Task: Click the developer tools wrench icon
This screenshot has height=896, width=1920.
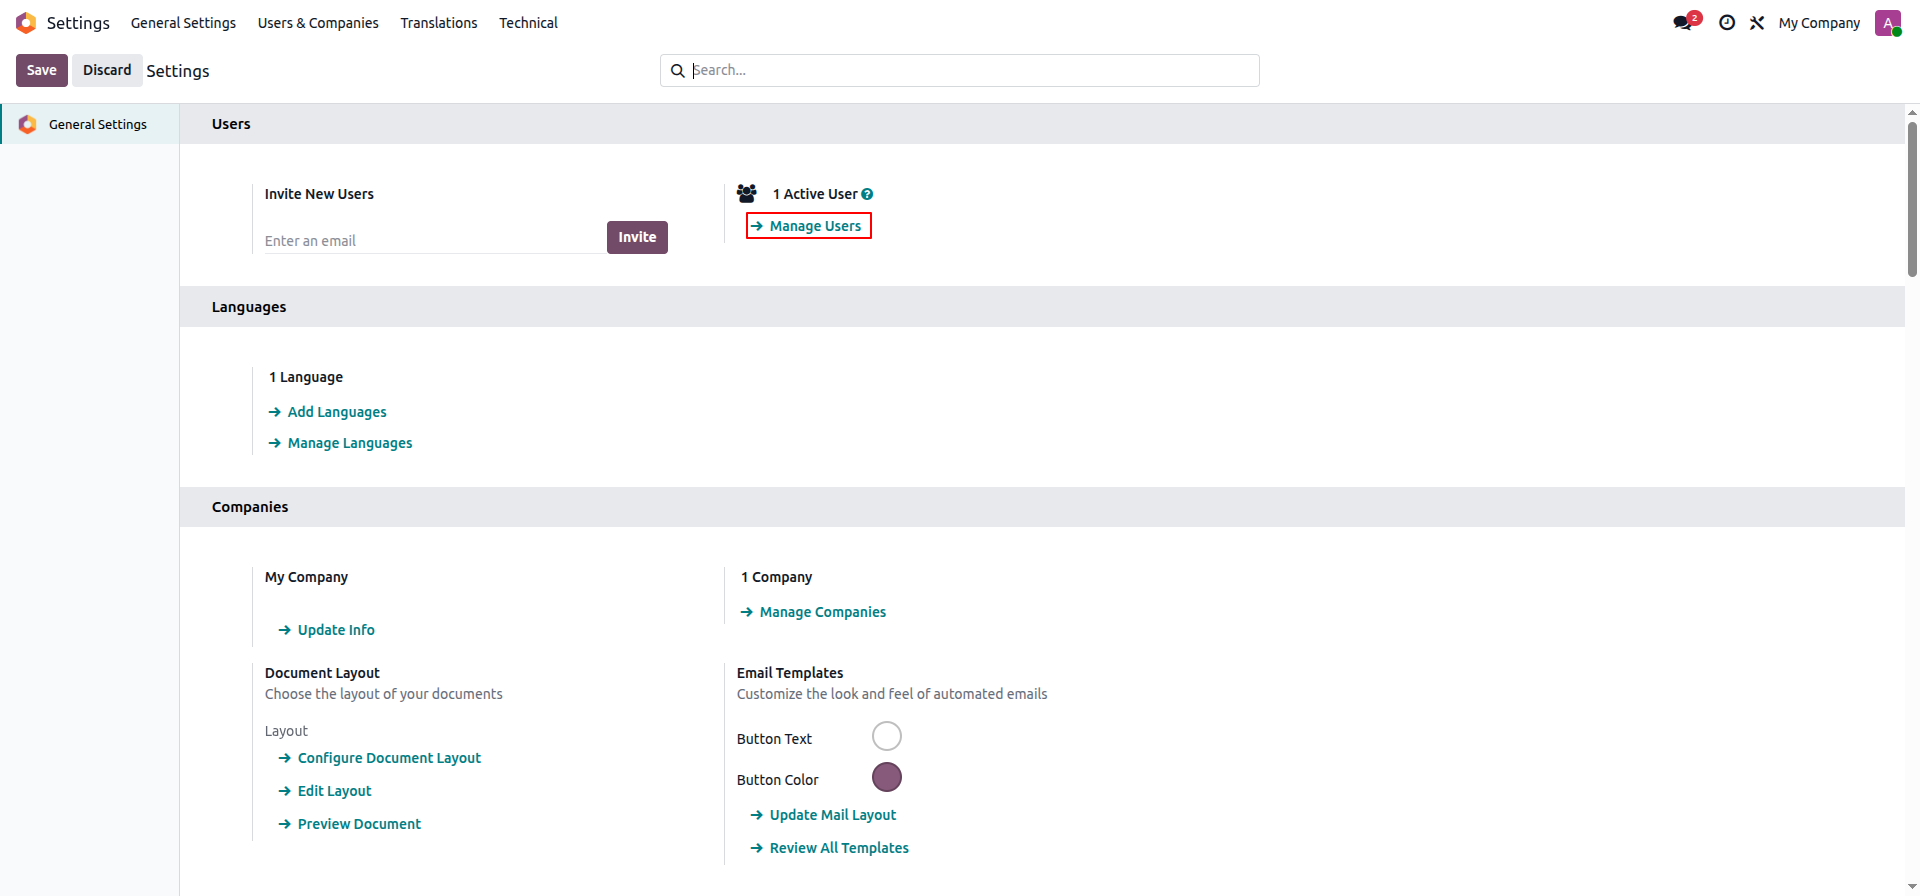Action: (1757, 22)
